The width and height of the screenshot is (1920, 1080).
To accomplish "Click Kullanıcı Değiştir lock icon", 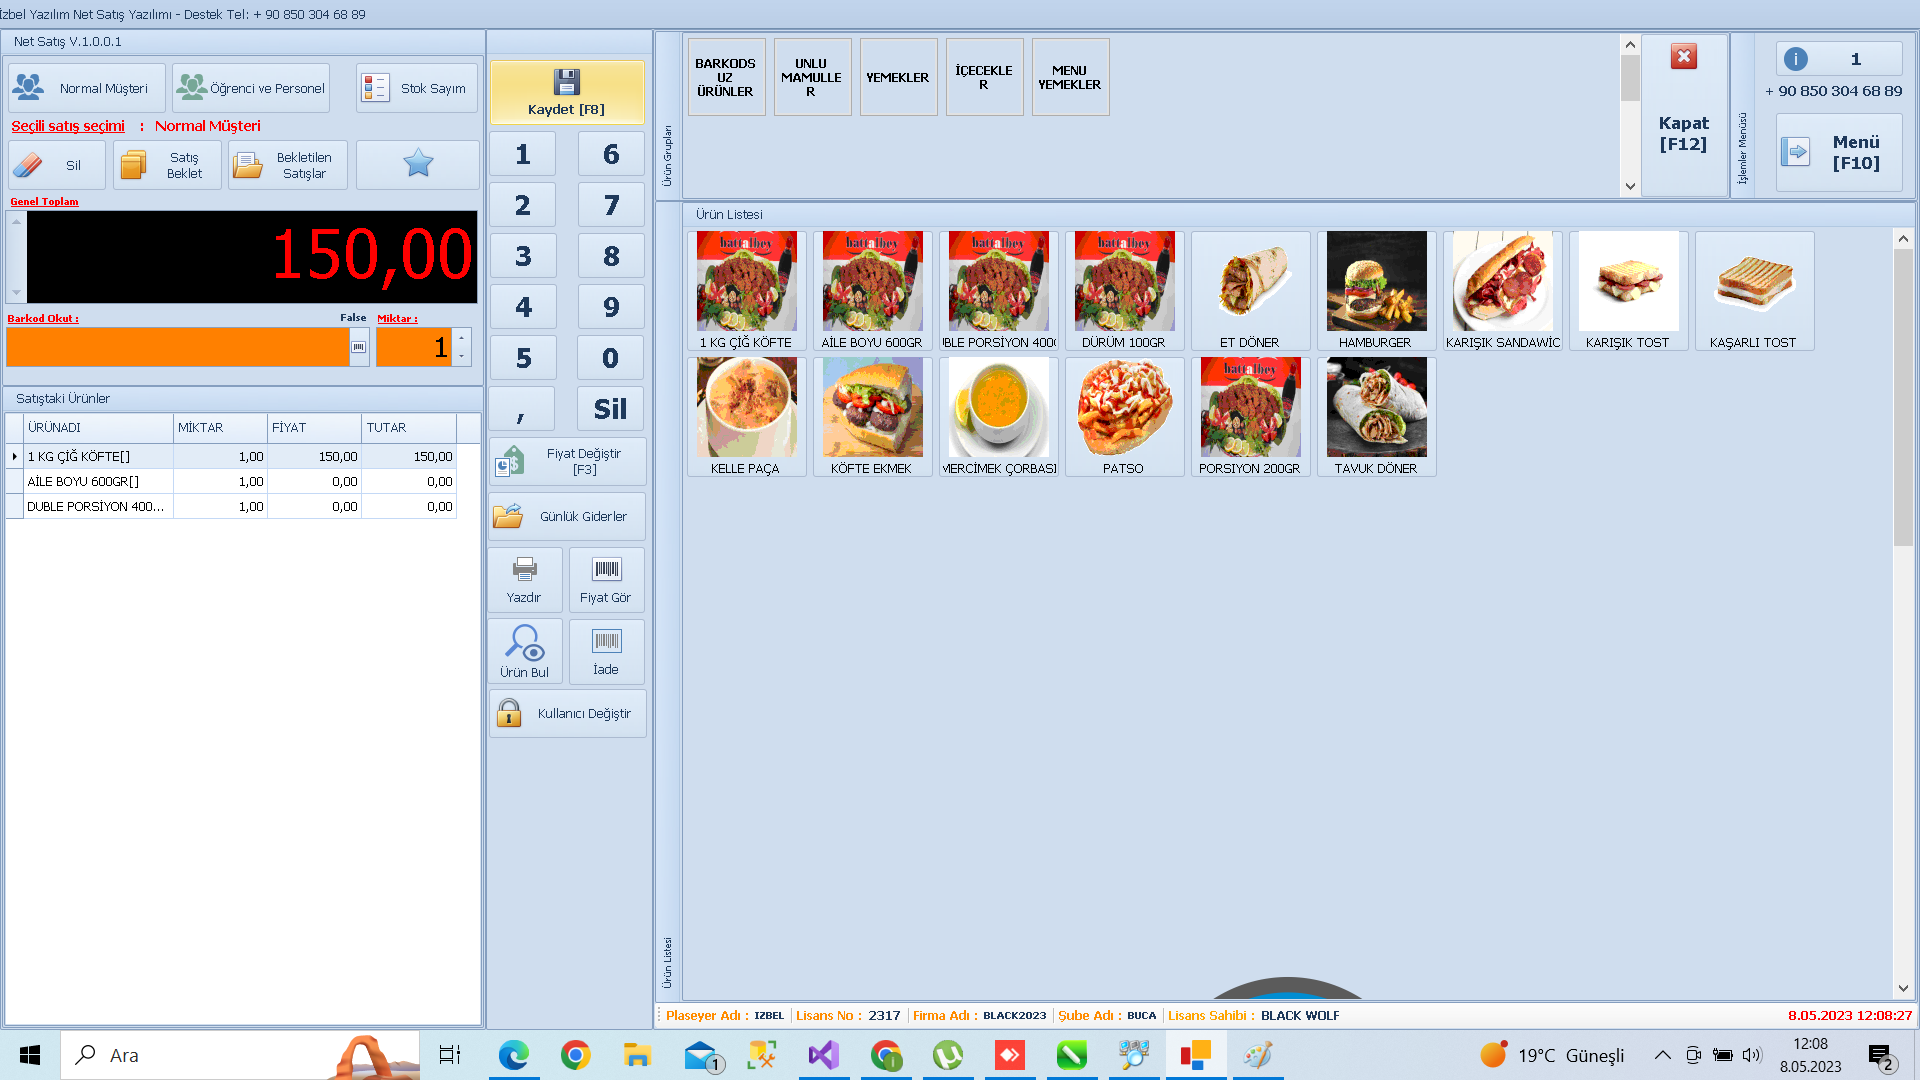I will 509,713.
